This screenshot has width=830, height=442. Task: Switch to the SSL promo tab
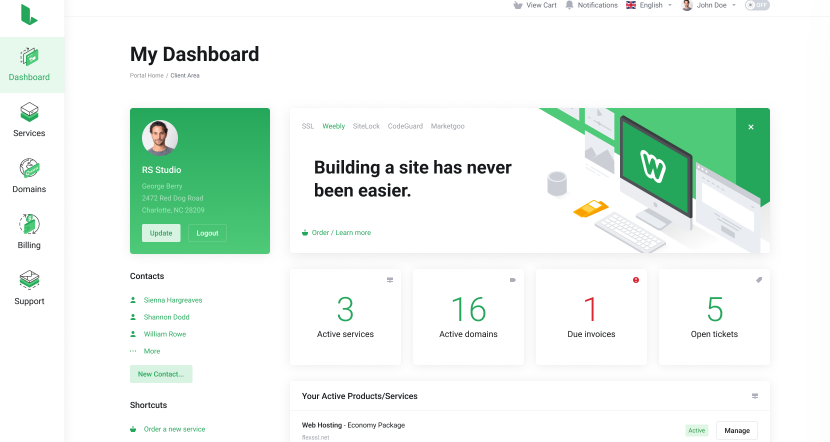(308, 126)
